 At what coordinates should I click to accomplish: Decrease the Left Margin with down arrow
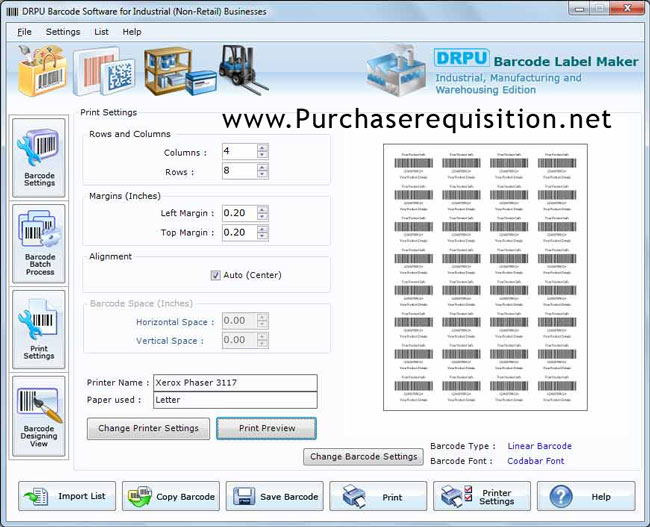(x=262, y=217)
